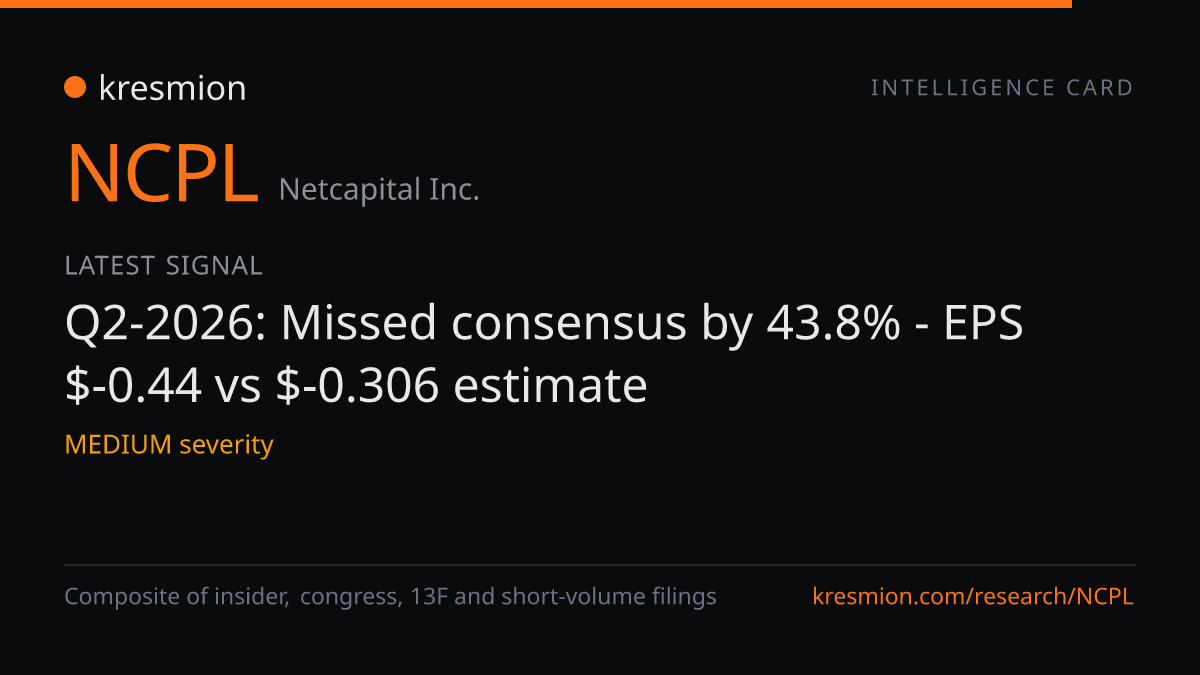
Task: Click the '43.8%' figure in the headline
Action: click(x=834, y=324)
